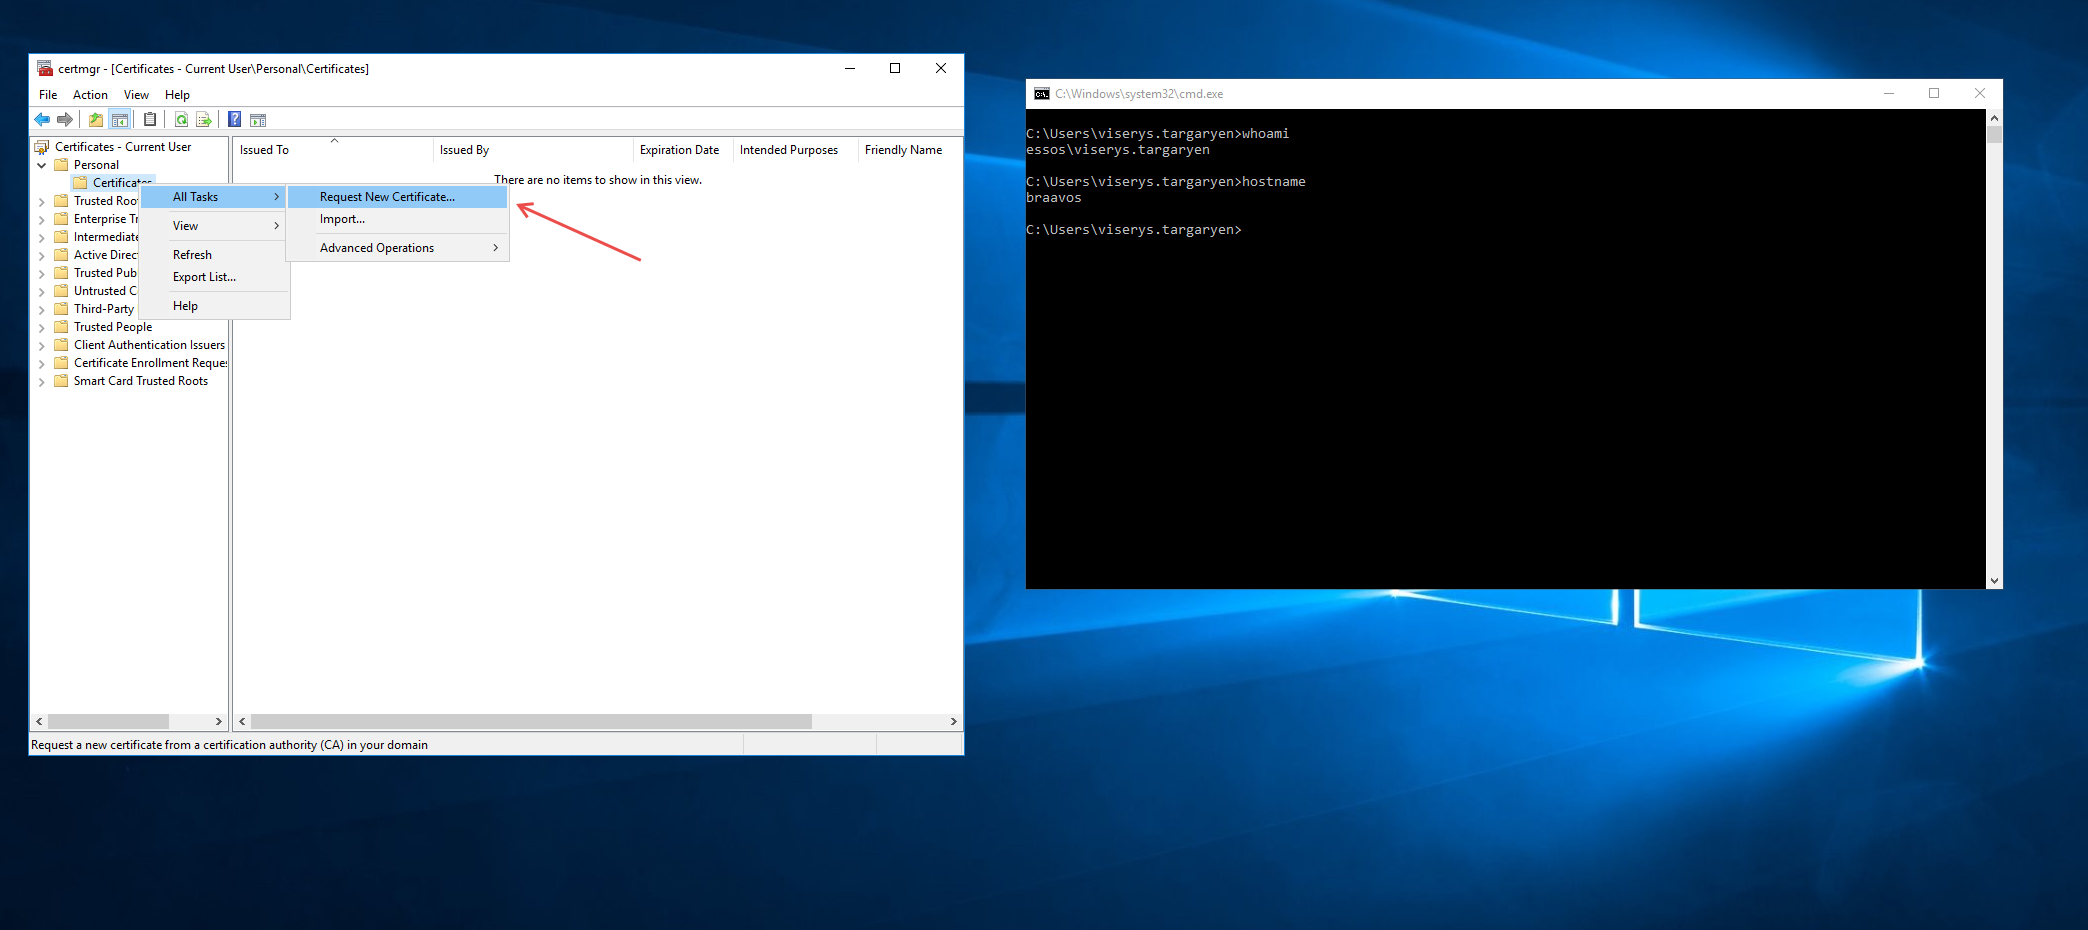Expand the Trusted People node chevron
Viewport: 2088px width, 930px height.
42,327
